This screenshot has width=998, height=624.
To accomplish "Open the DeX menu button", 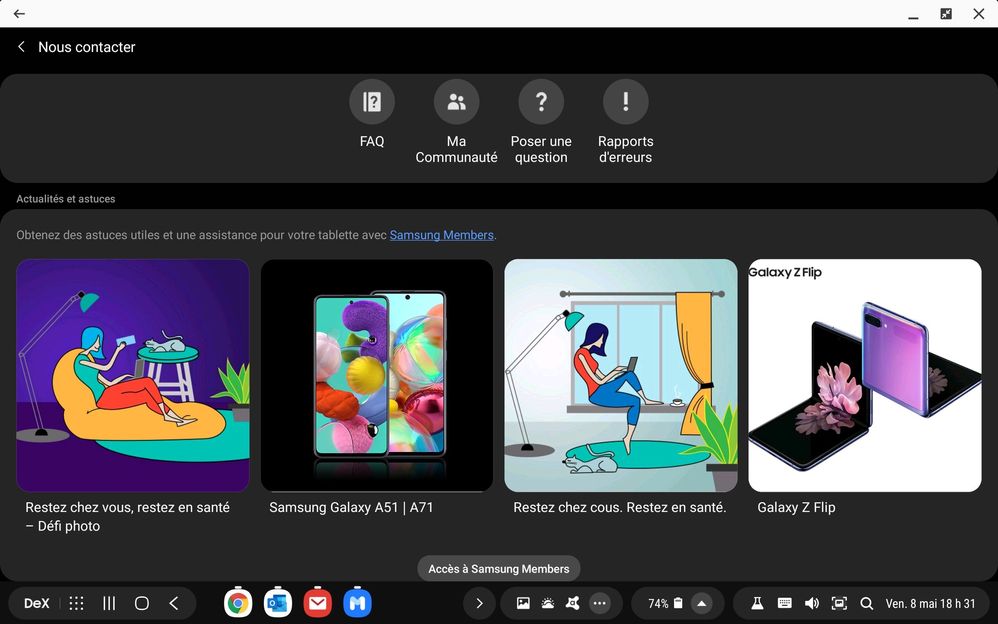I will (x=36, y=604).
